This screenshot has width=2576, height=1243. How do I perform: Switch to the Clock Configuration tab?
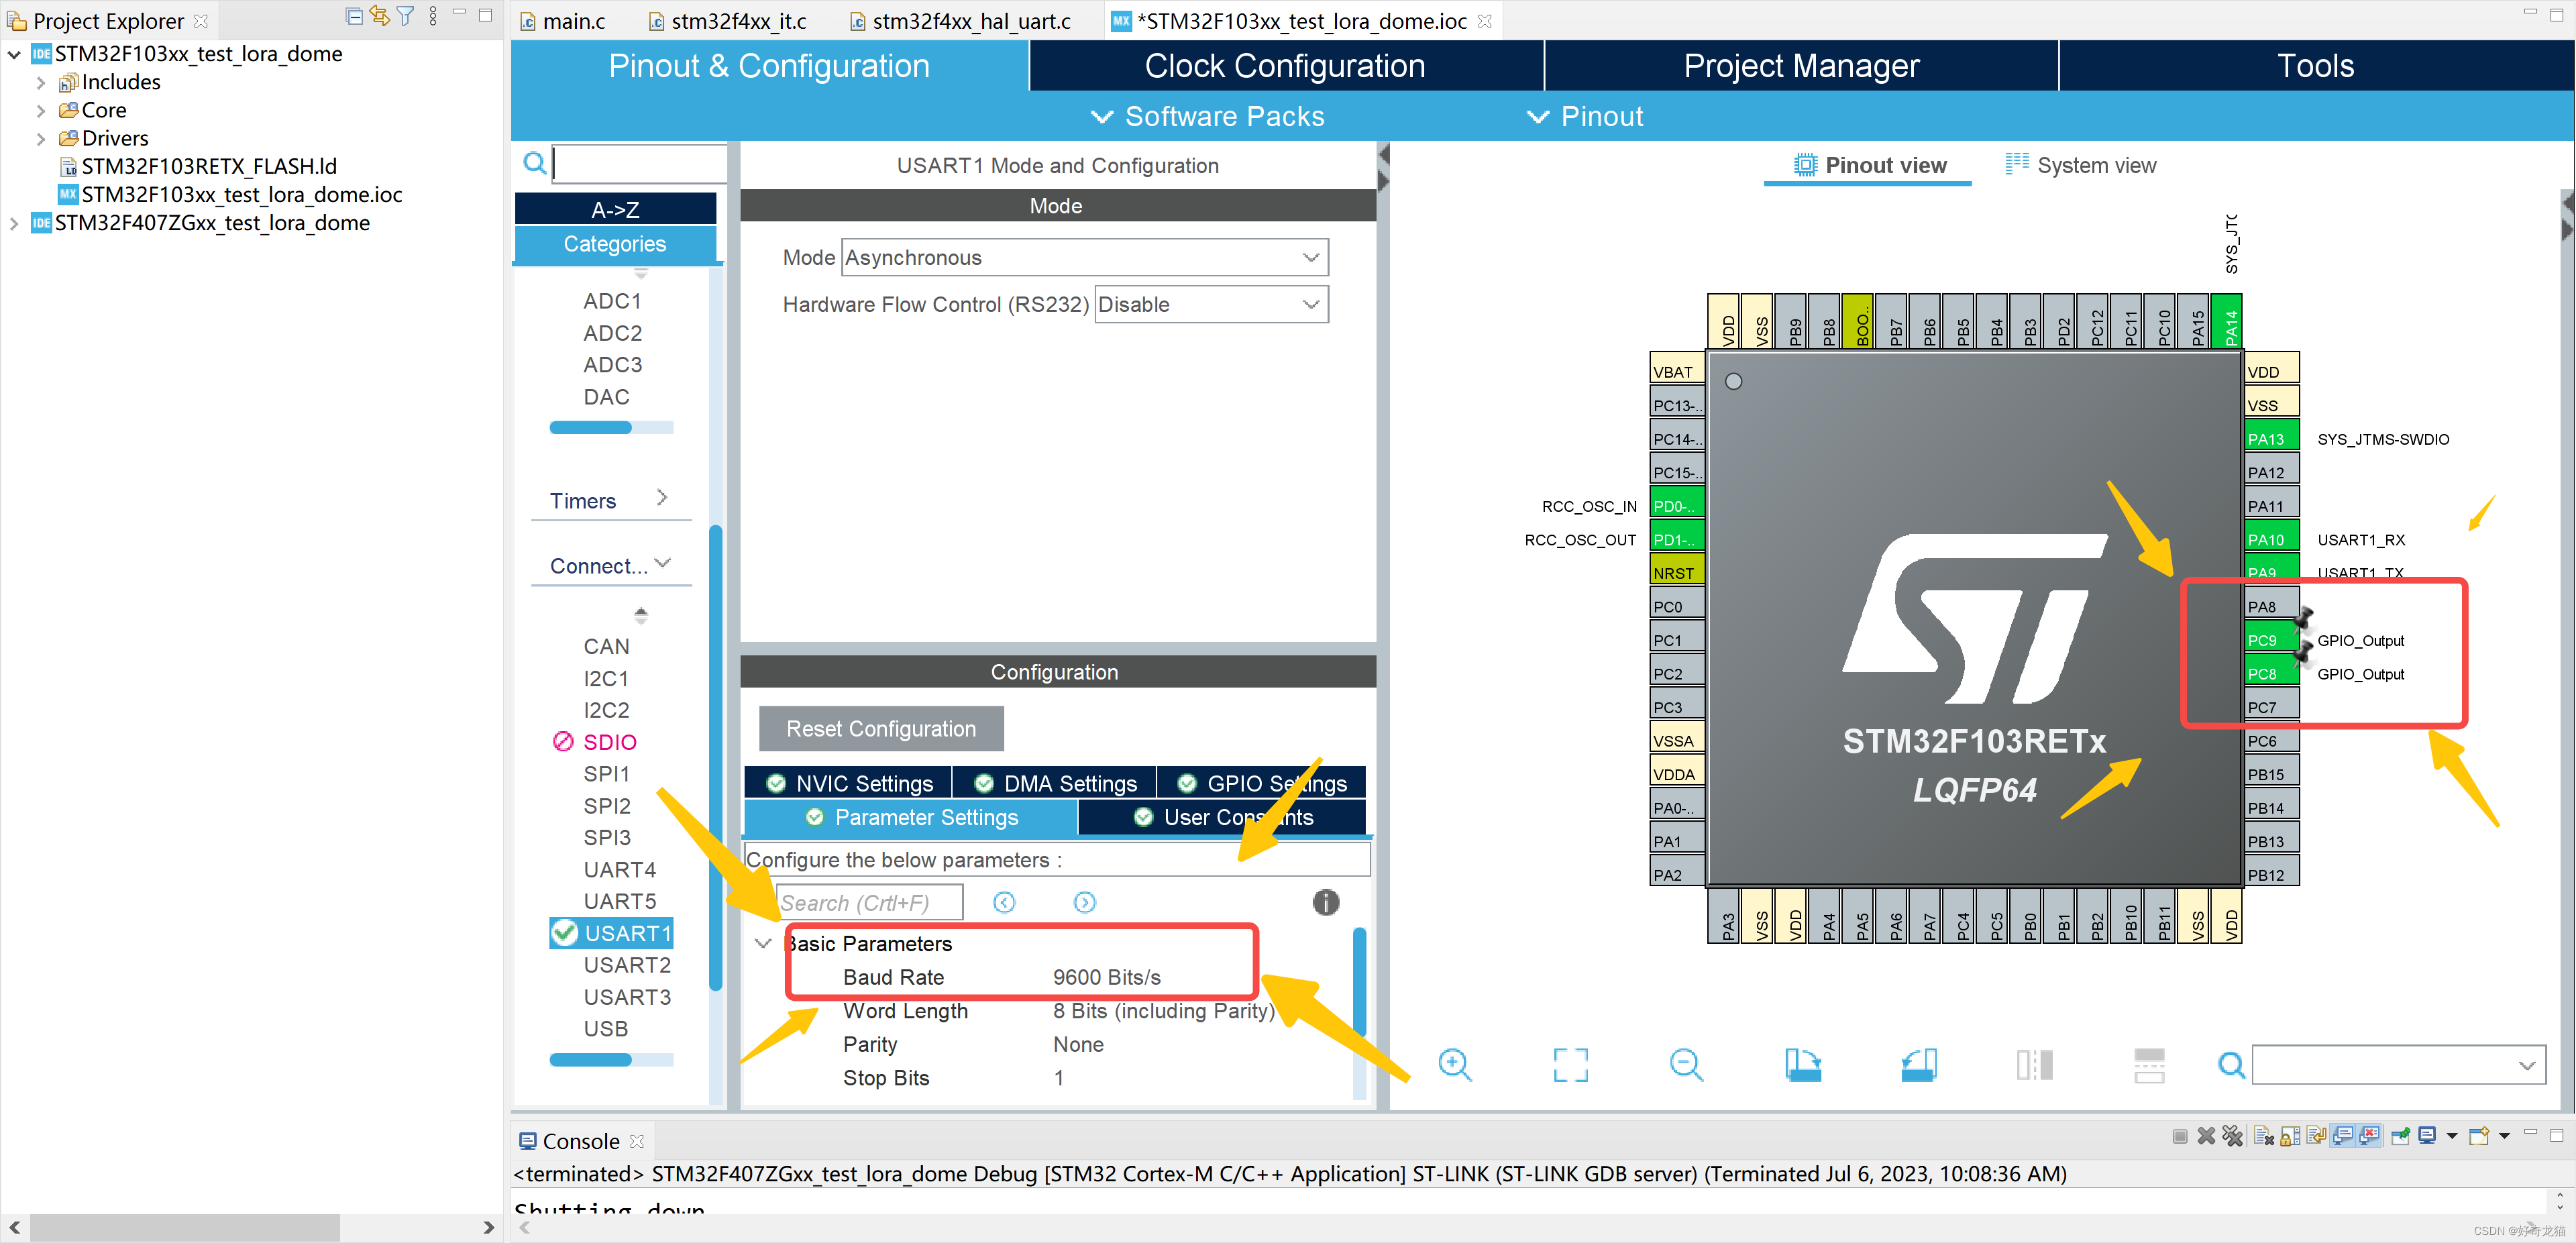[1285, 66]
